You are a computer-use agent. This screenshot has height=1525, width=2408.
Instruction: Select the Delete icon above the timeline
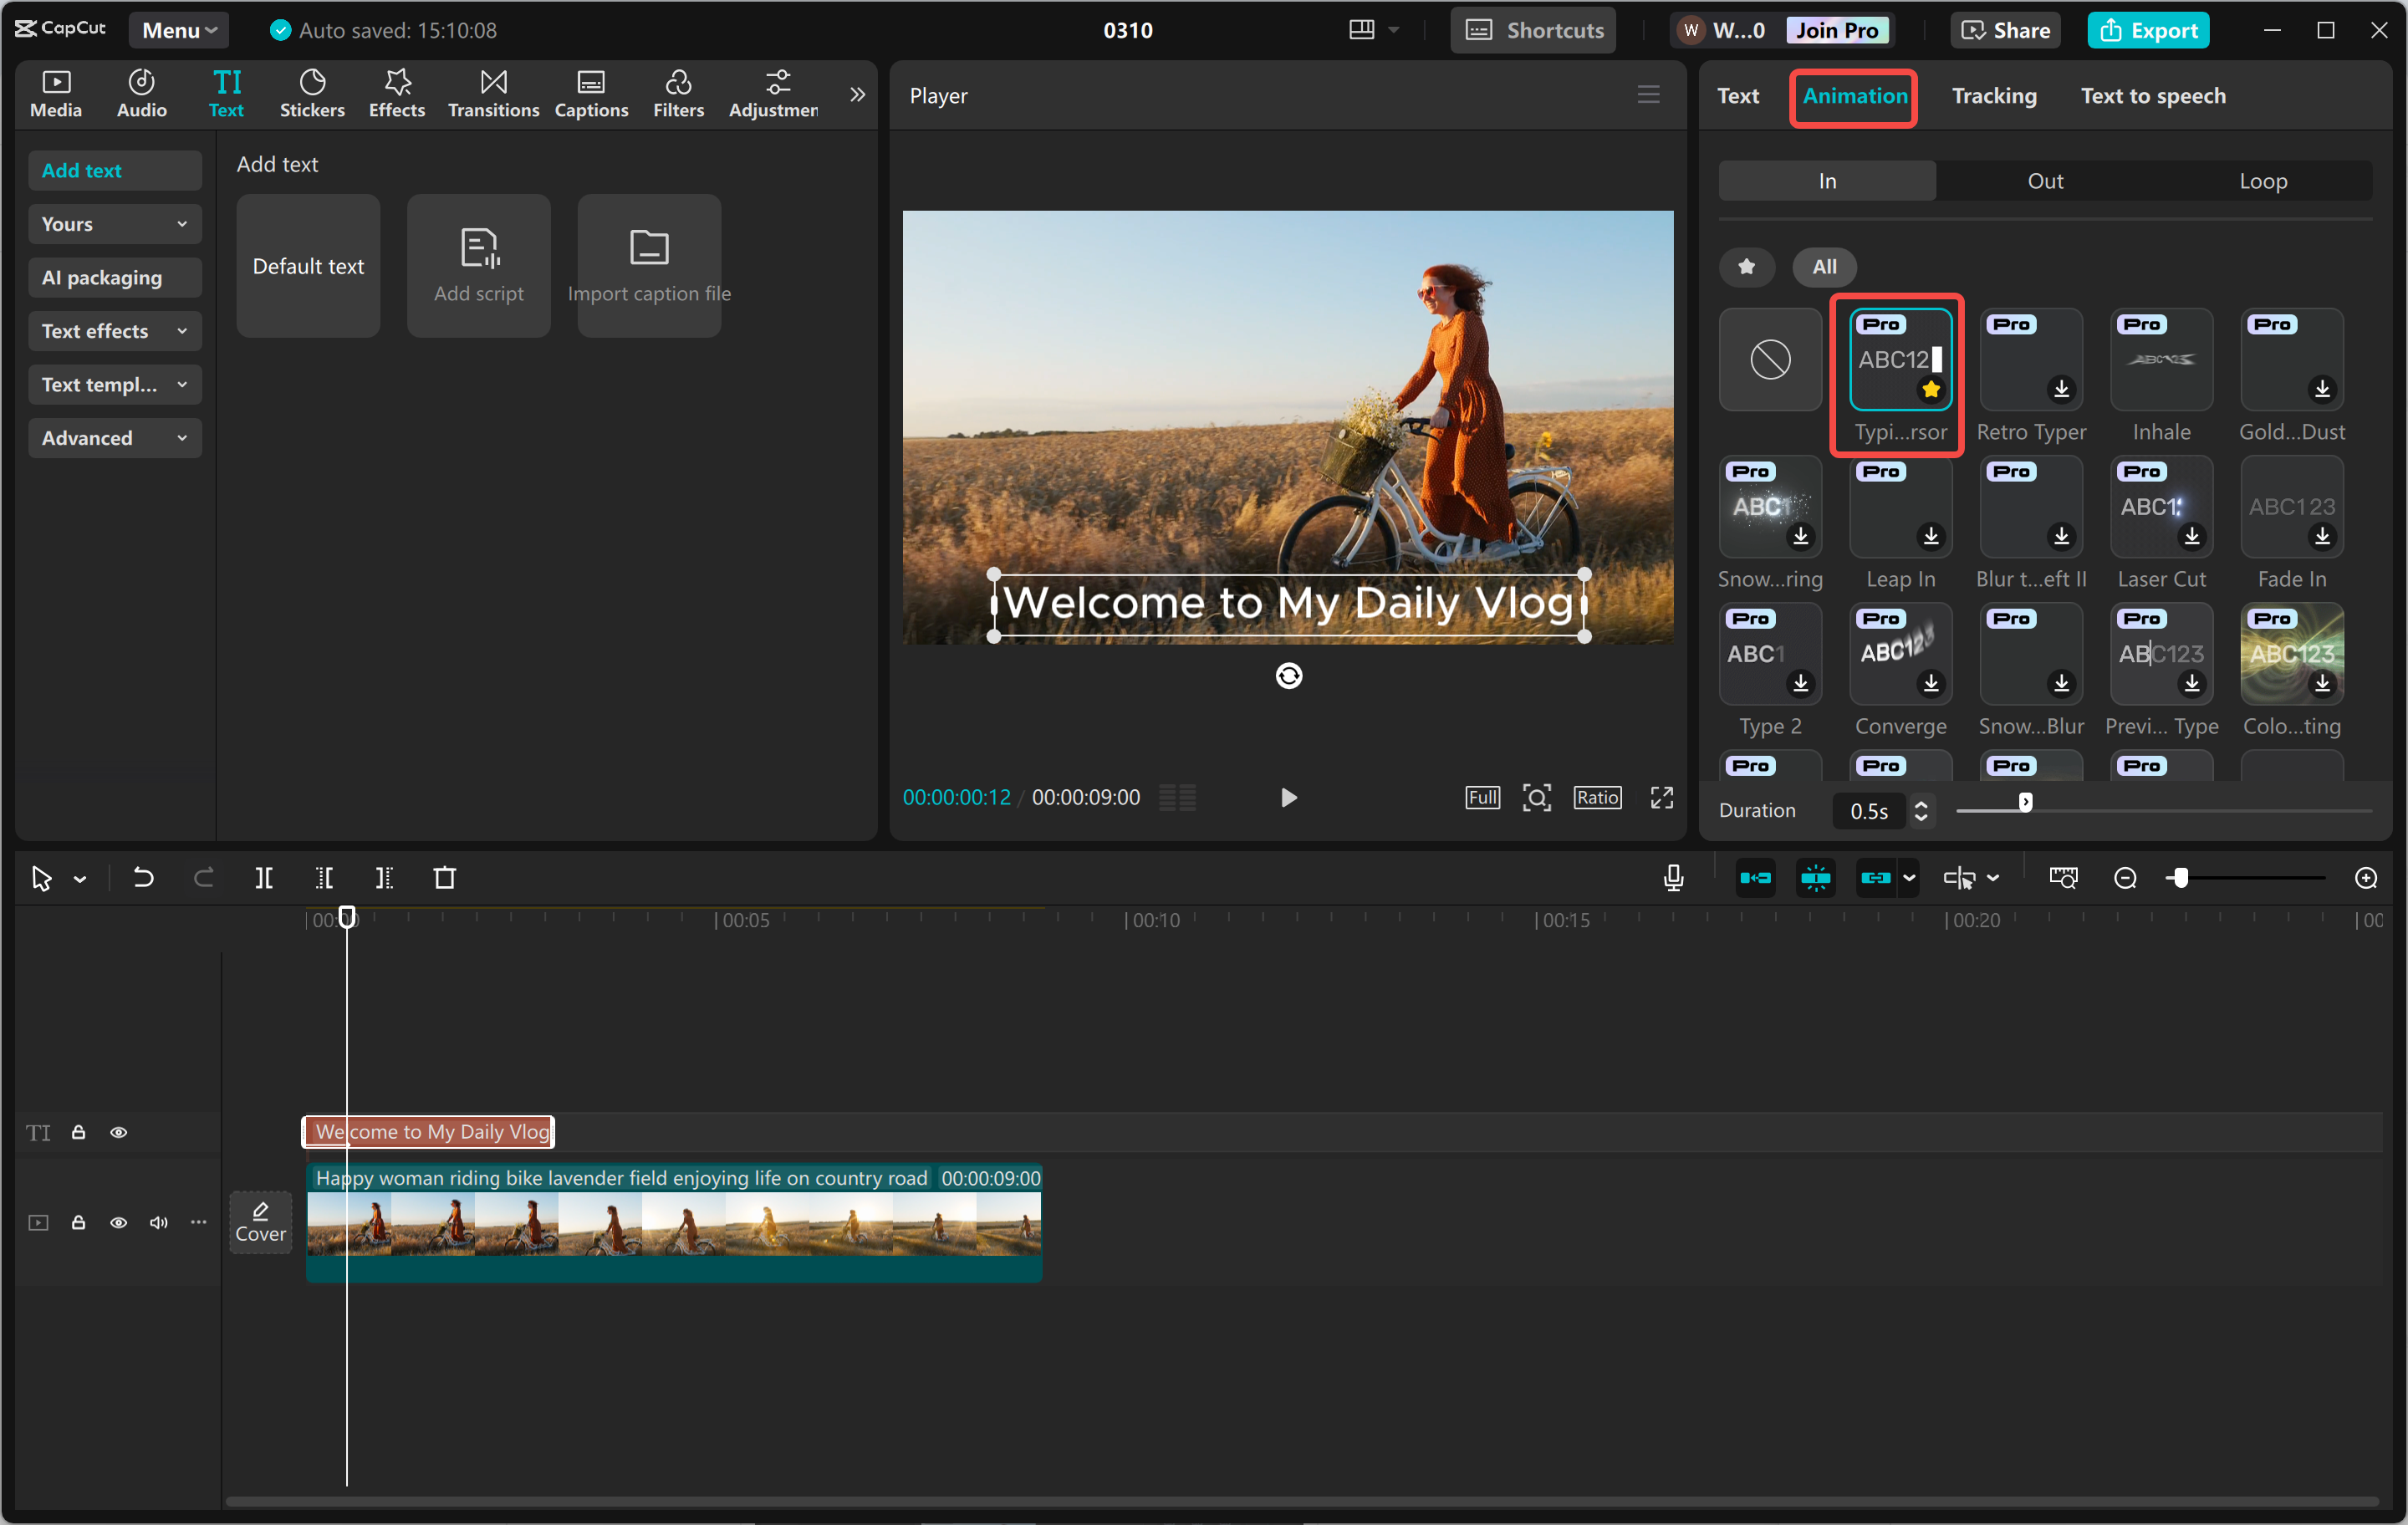pos(446,878)
